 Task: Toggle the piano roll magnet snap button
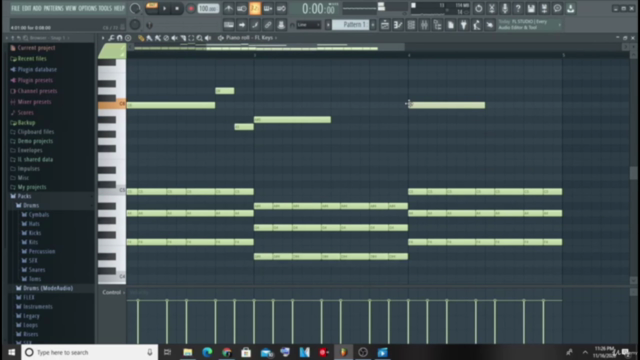(120, 38)
